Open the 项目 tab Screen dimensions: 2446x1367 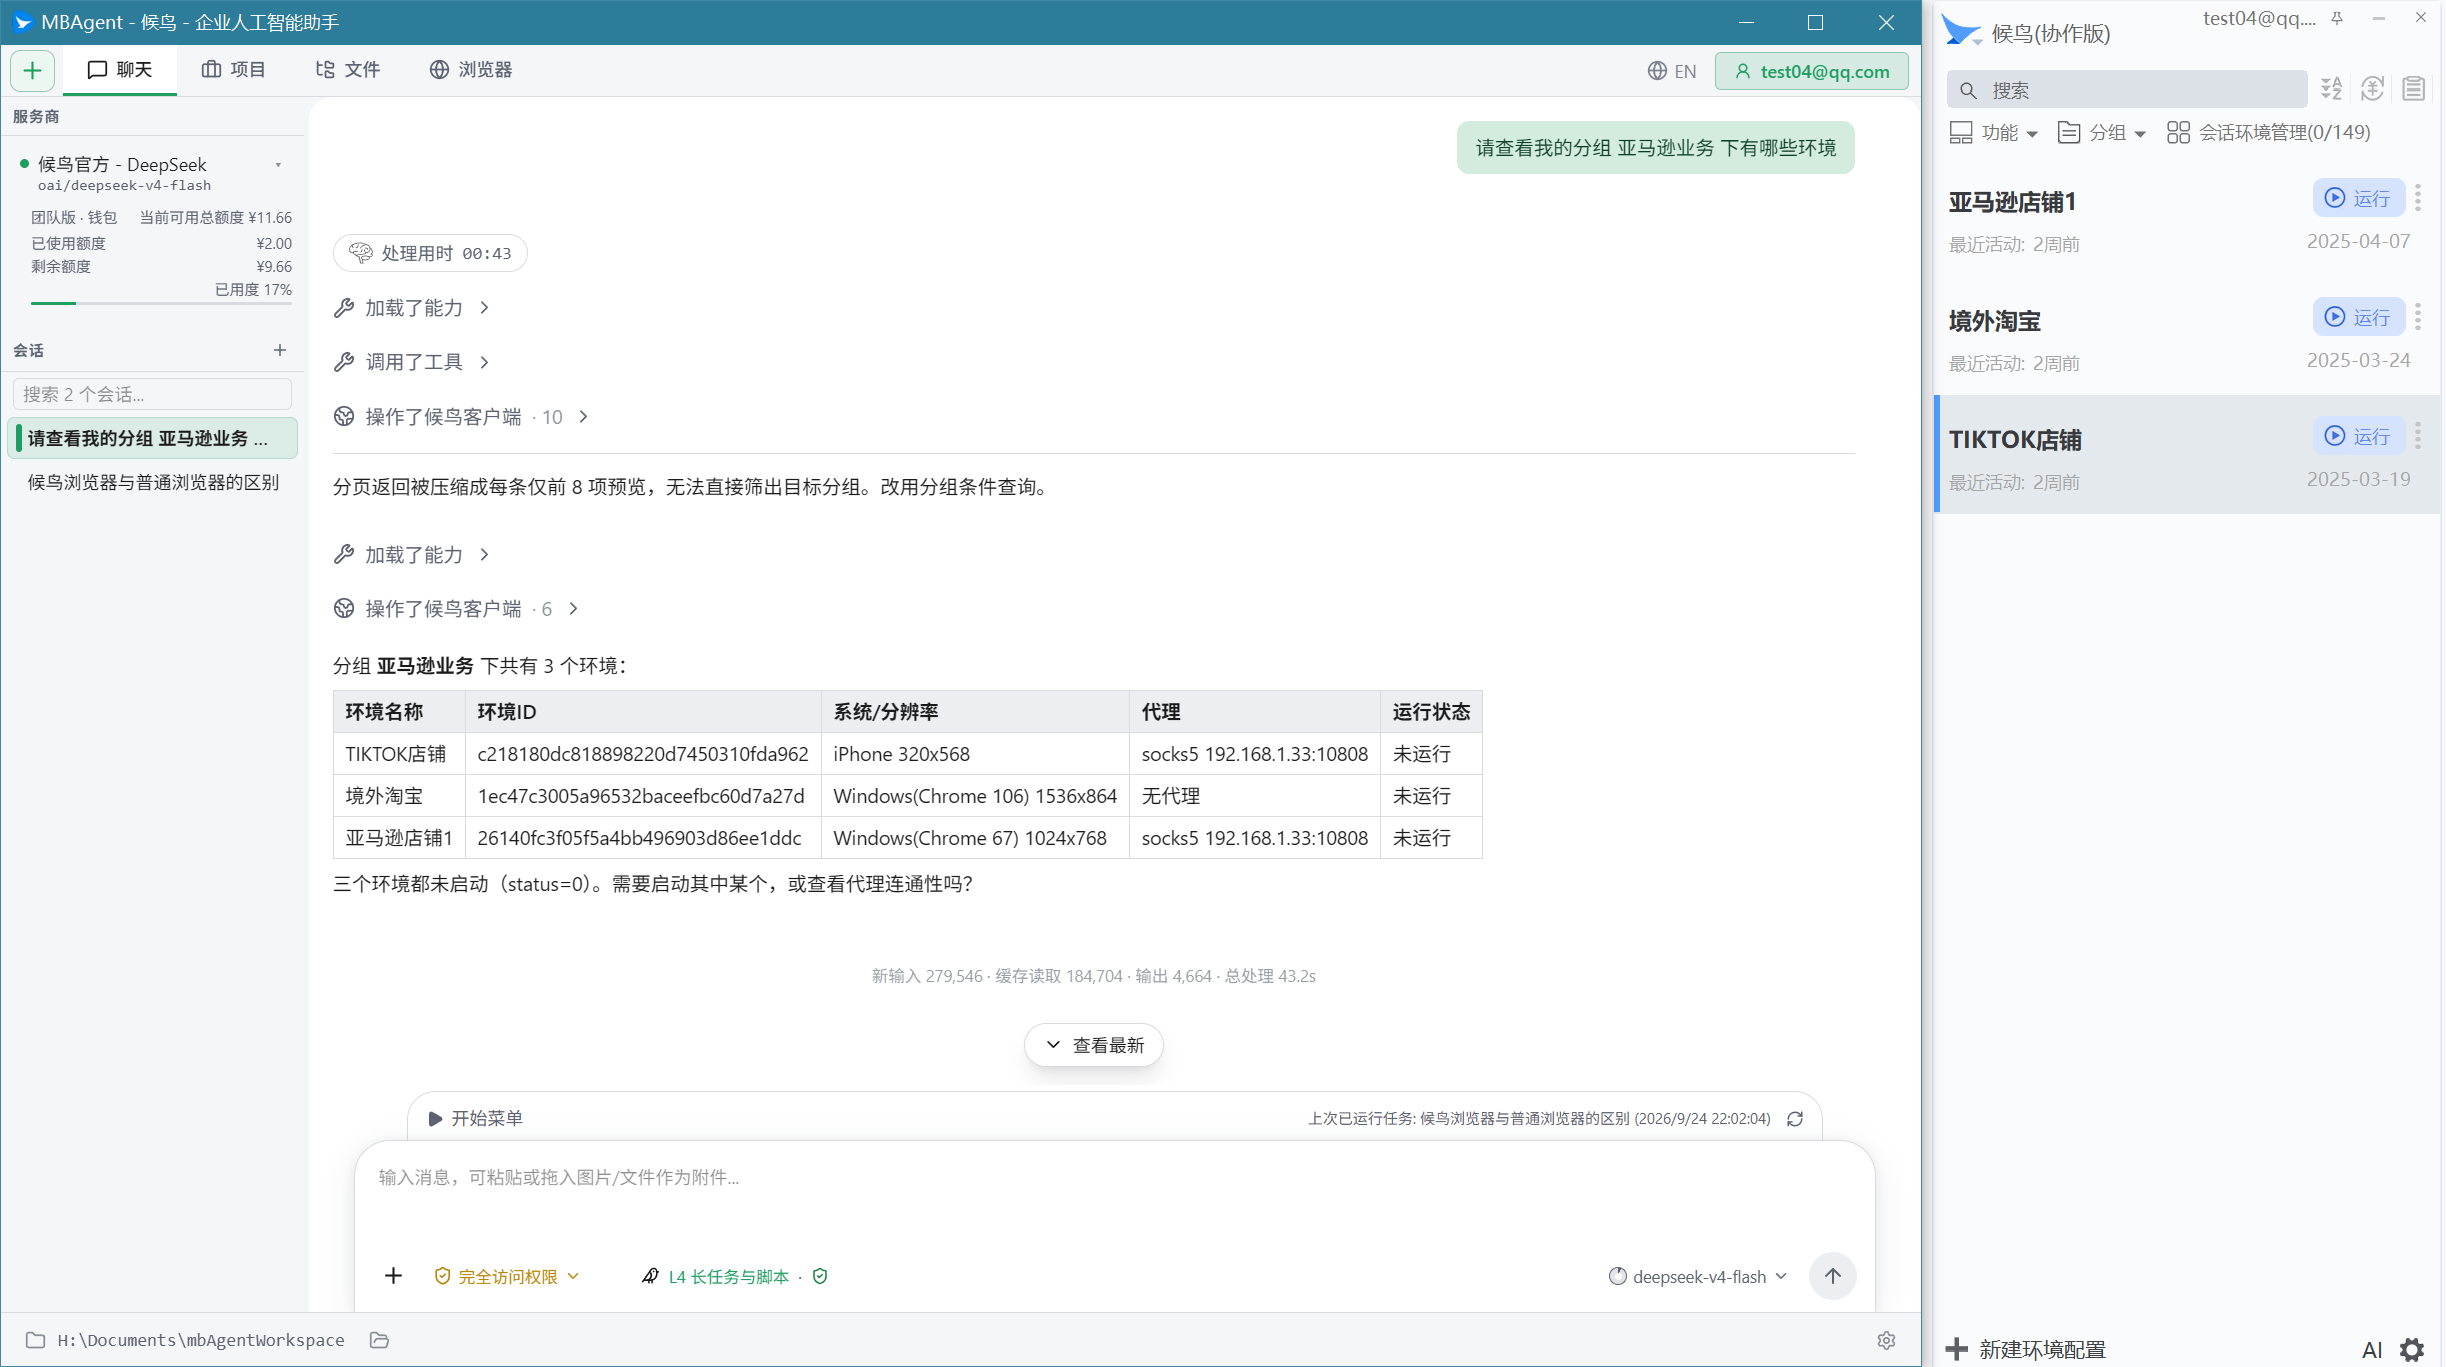click(234, 70)
